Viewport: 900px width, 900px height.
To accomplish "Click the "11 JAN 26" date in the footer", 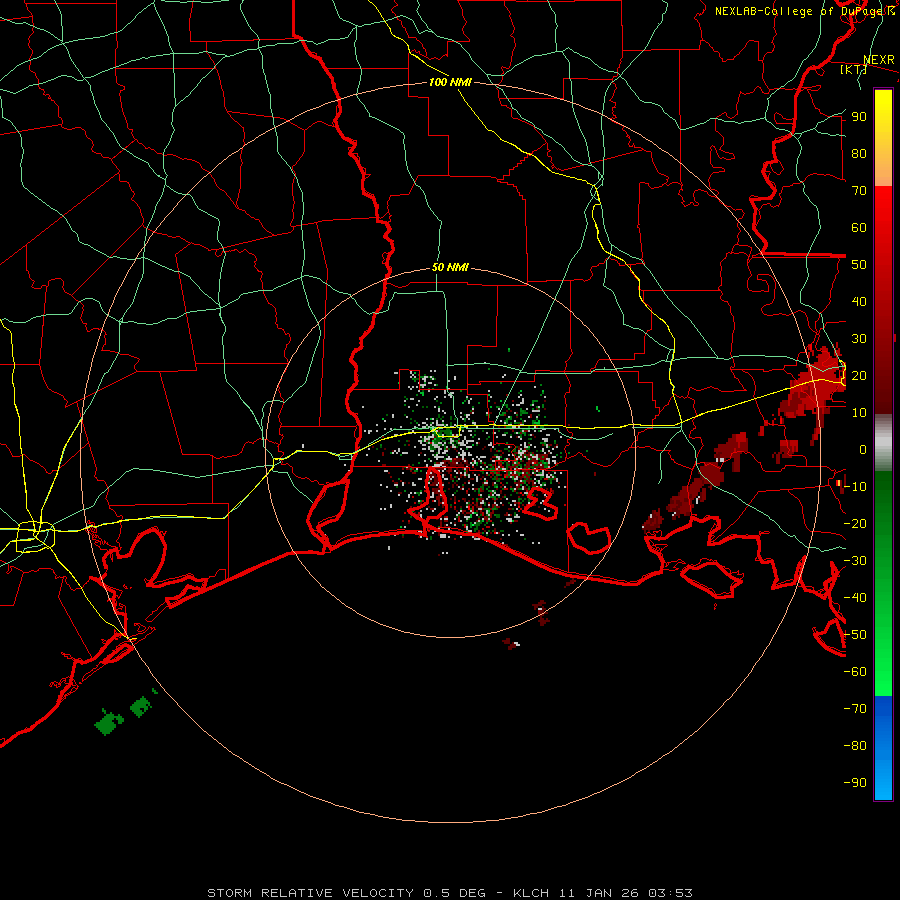I will [601, 893].
